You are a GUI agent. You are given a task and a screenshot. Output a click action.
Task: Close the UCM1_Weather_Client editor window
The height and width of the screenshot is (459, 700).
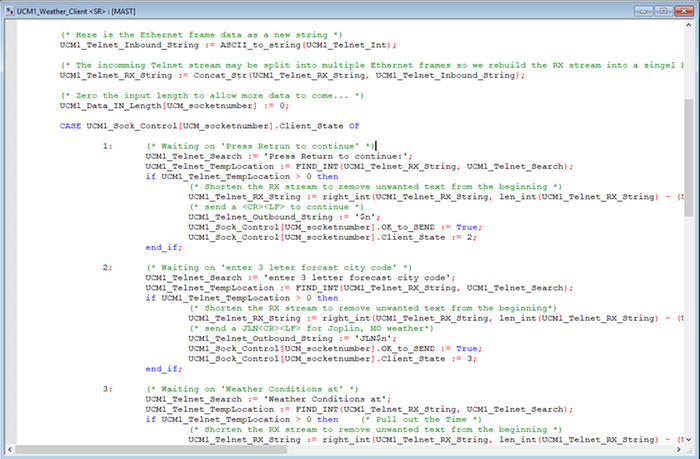[683, 11]
